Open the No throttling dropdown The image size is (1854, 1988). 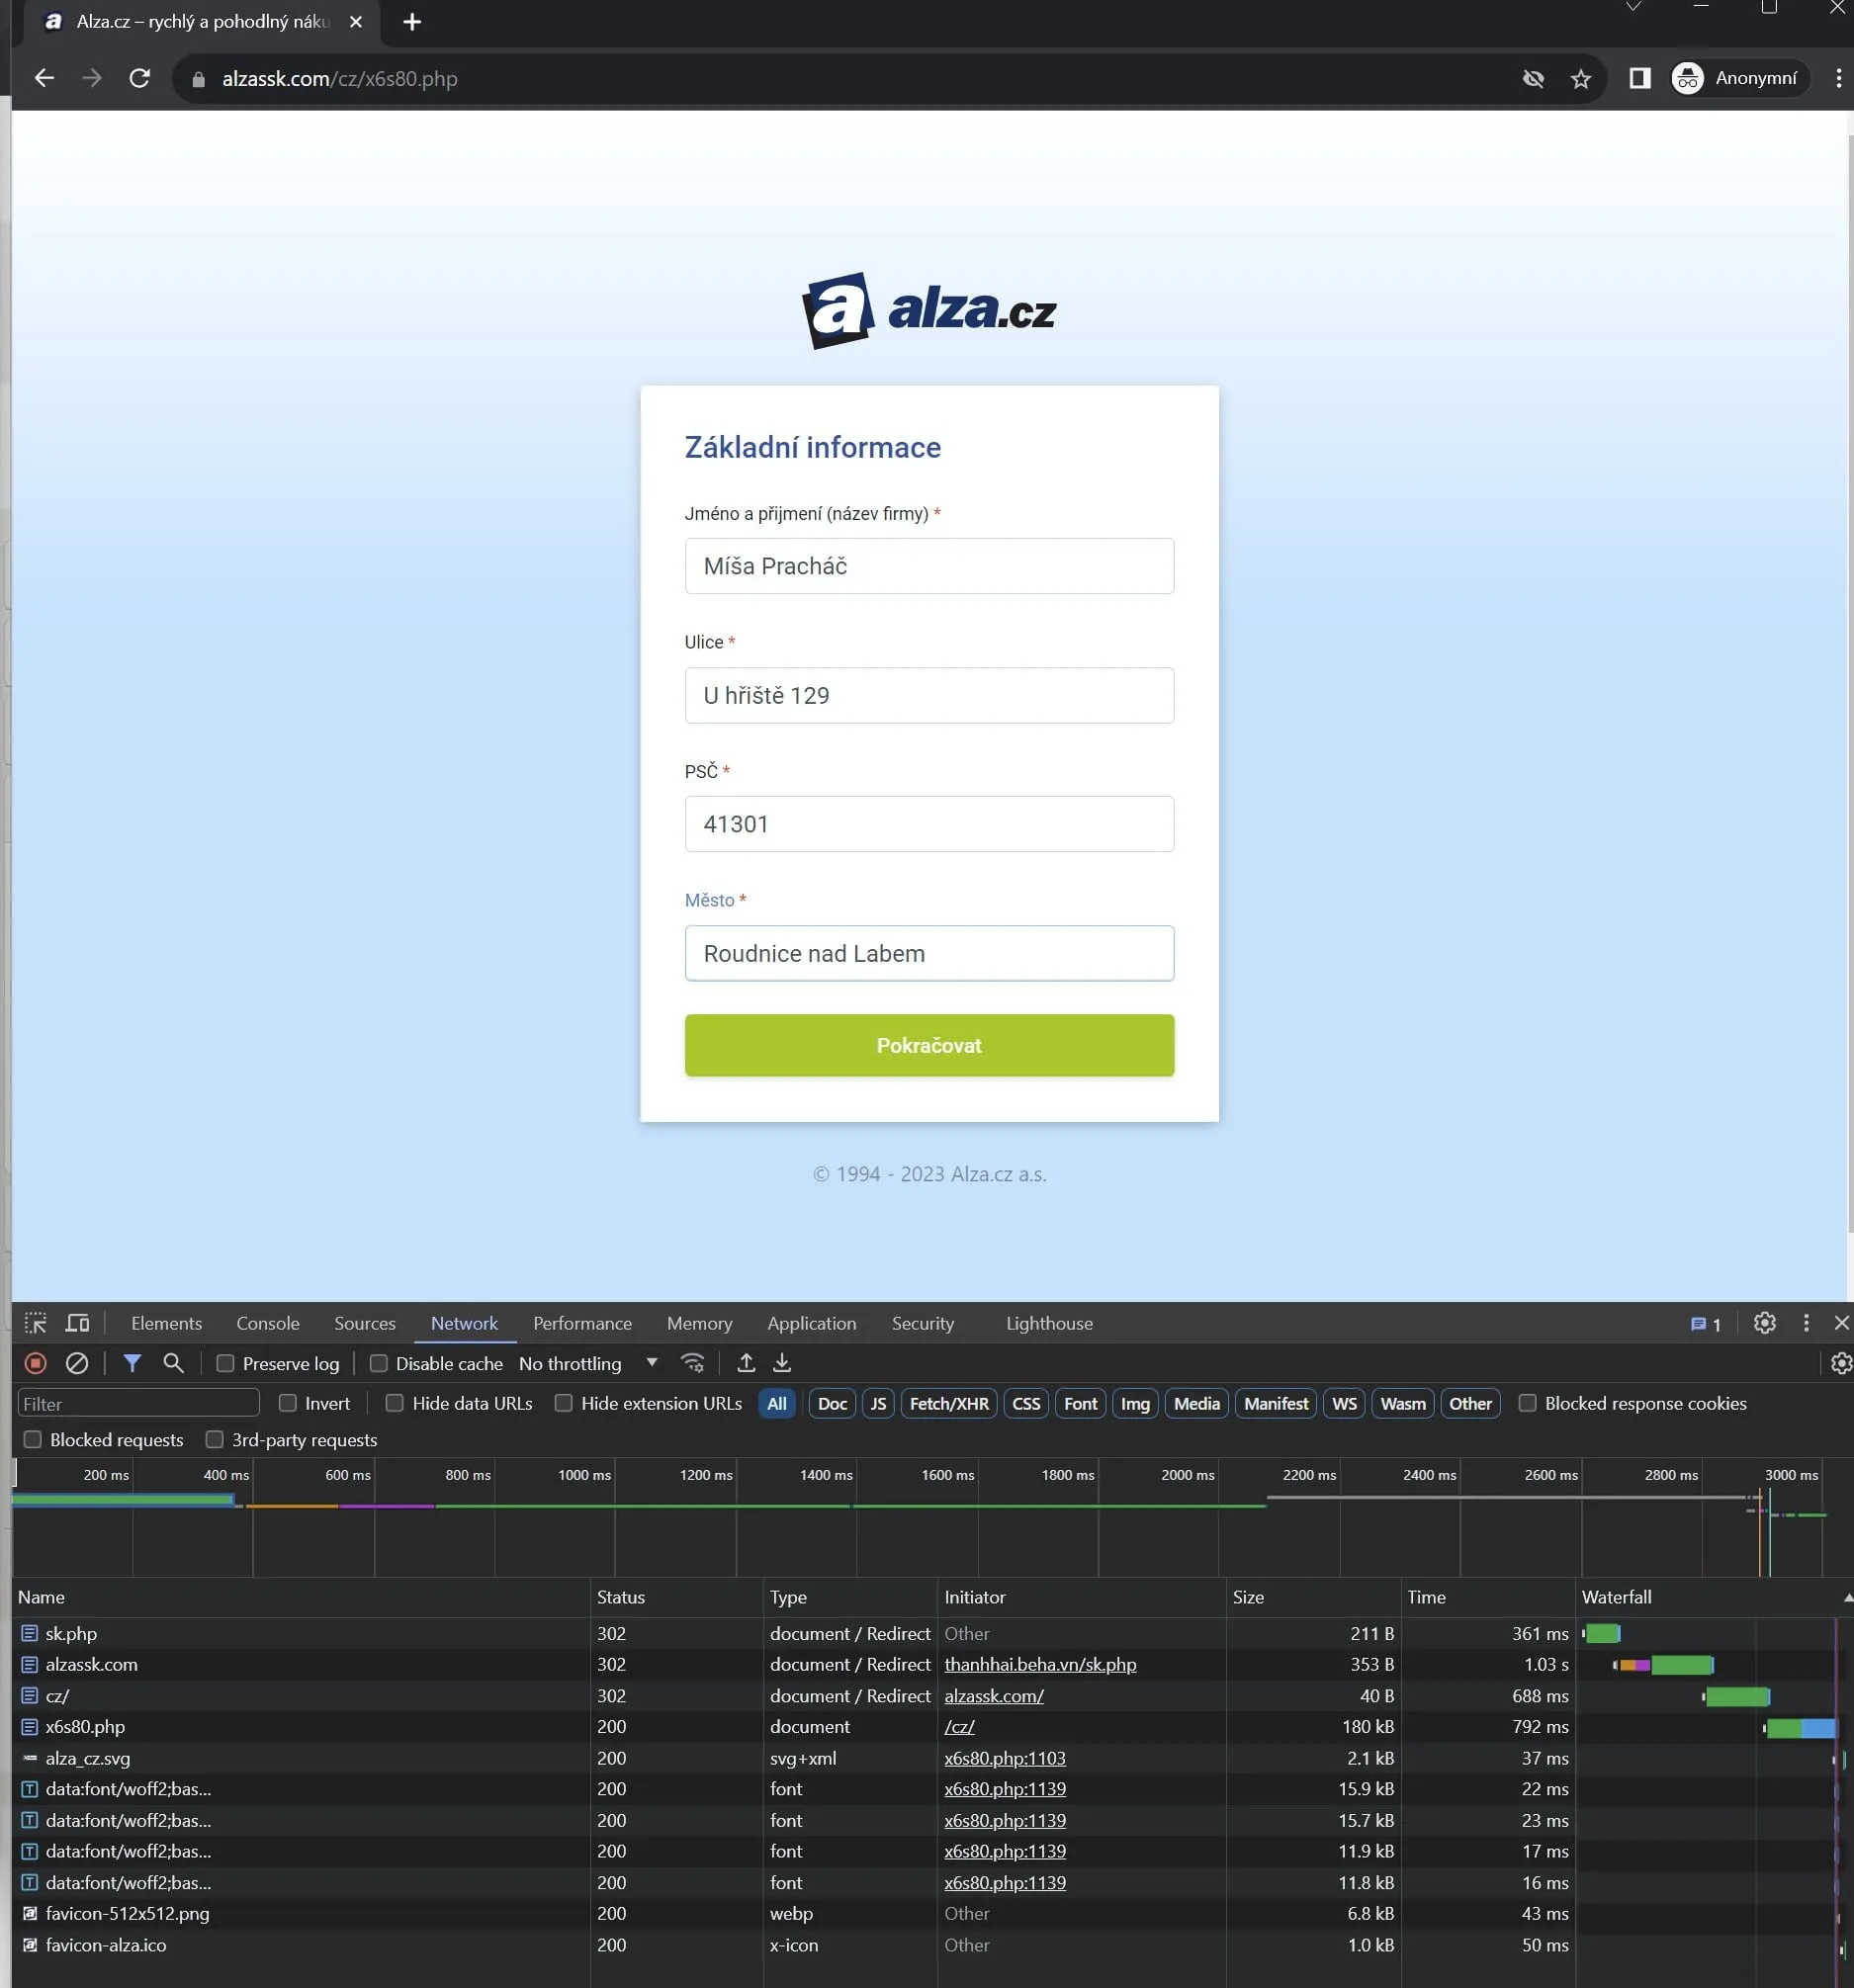coord(589,1363)
